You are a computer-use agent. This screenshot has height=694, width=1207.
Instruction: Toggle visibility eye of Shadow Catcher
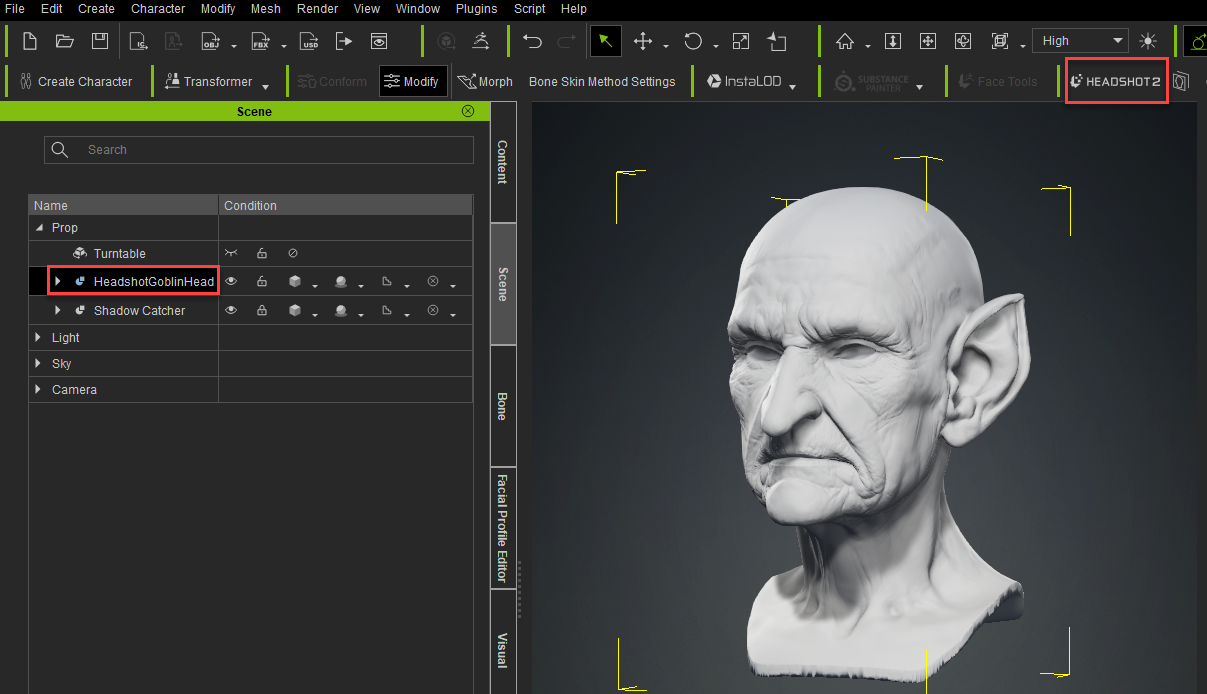[x=231, y=310]
